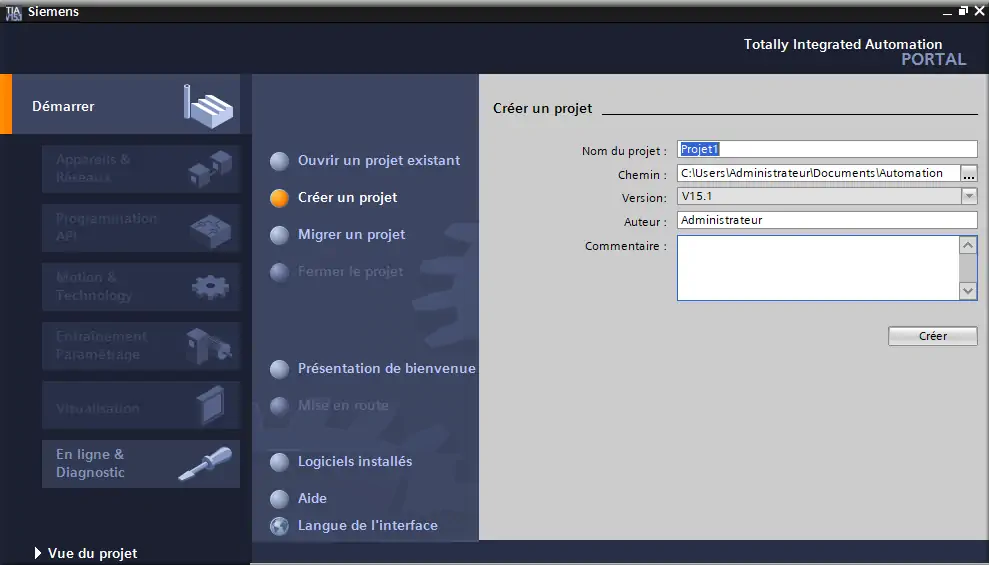Choose Migrer un projet
Image resolution: width=989 pixels, height=565 pixels.
coord(351,235)
